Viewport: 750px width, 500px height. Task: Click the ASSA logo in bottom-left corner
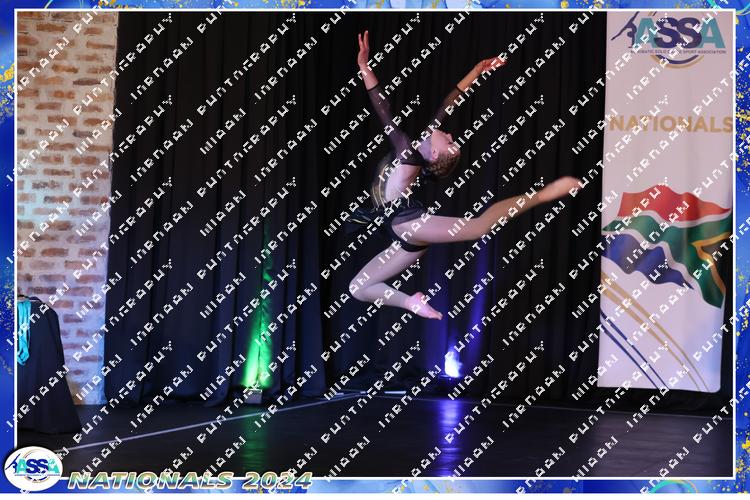click(32, 468)
